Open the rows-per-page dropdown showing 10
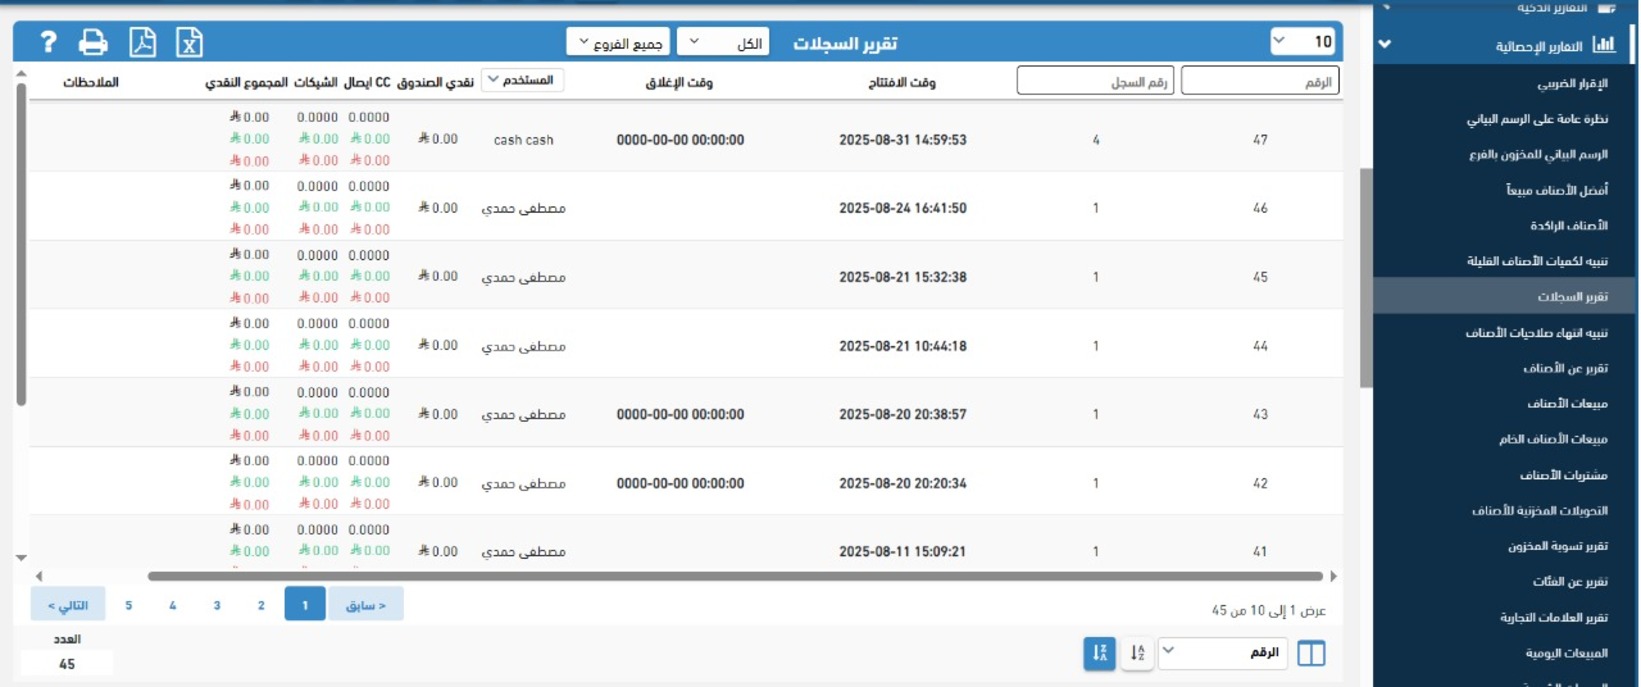This screenshot has width=1641, height=687. (x=1303, y=41)
